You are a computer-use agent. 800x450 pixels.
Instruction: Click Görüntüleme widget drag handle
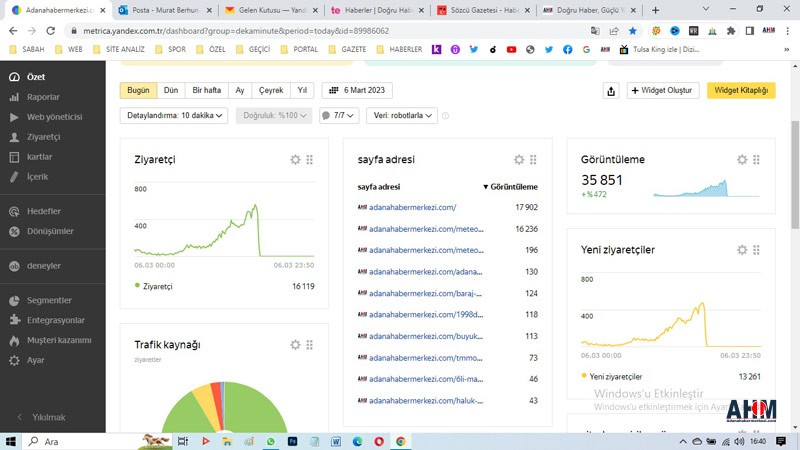point(757,160)
